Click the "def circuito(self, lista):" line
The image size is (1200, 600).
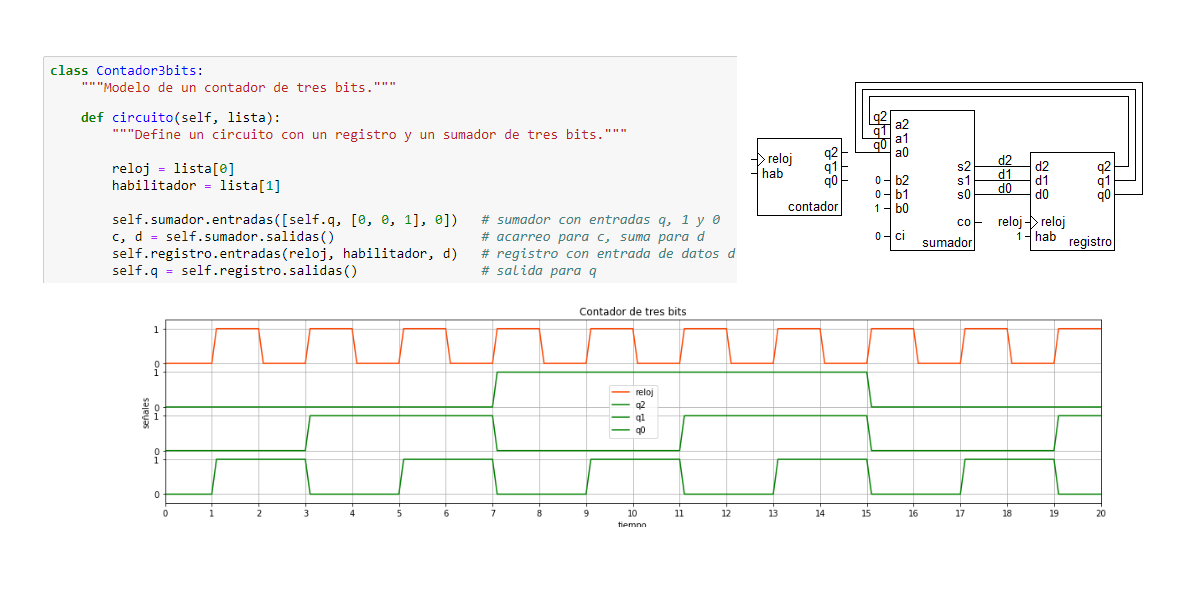pyautogui.click(x=181, y=117)
